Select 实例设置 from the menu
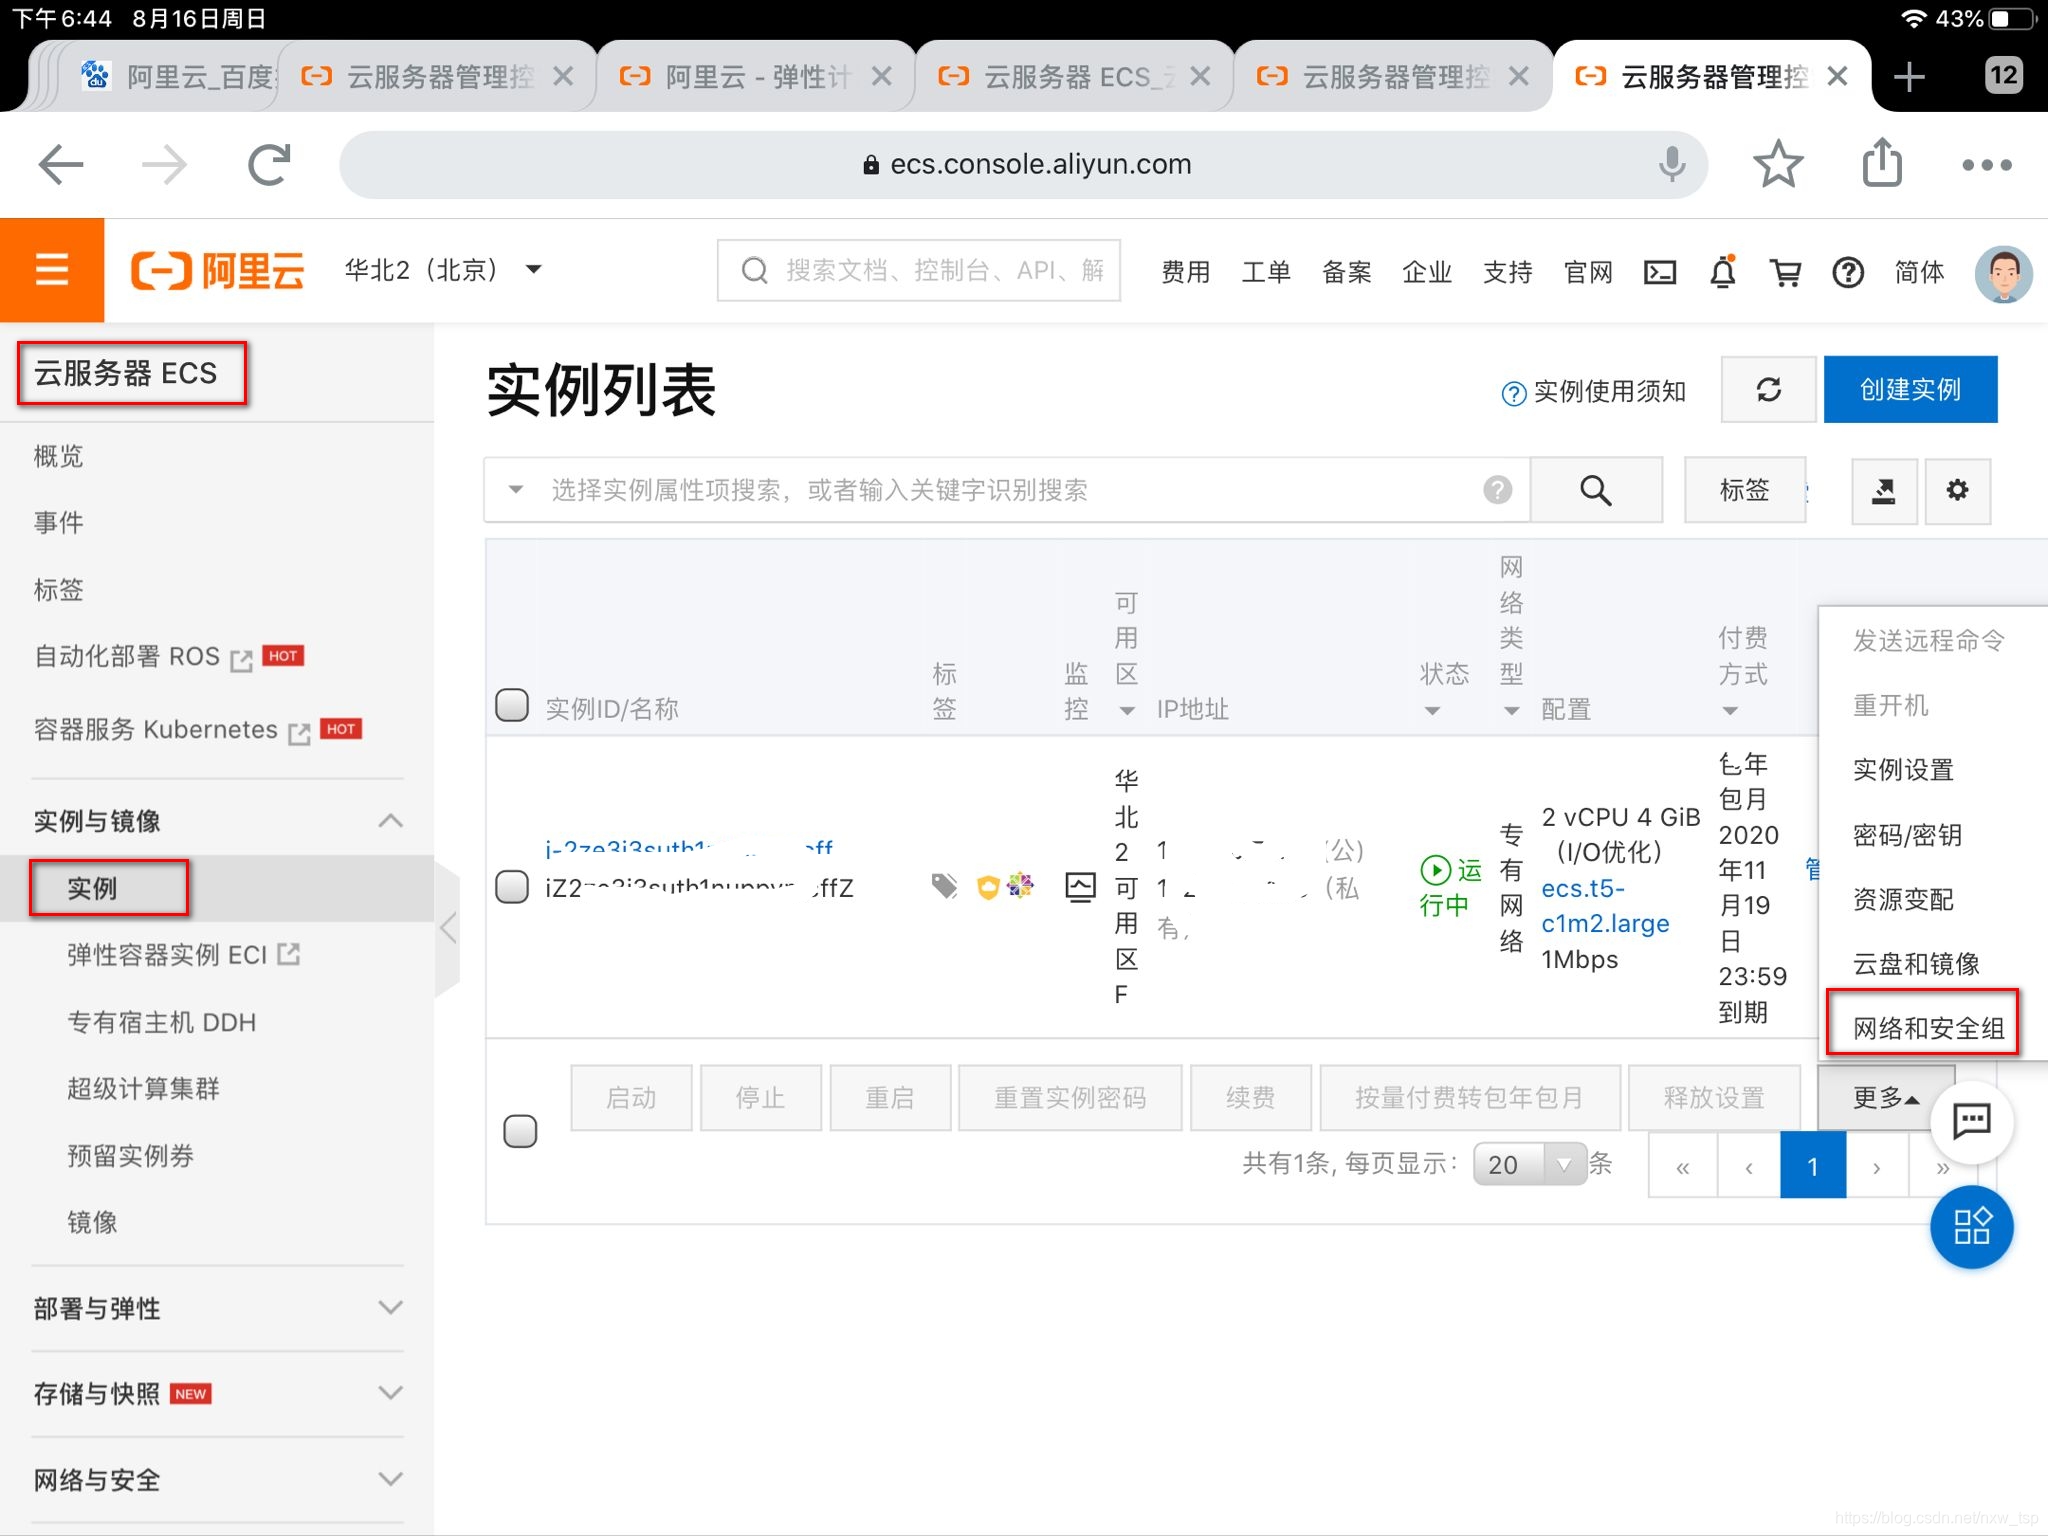The image size is (2048, 1536). (x=1903, y=769)
